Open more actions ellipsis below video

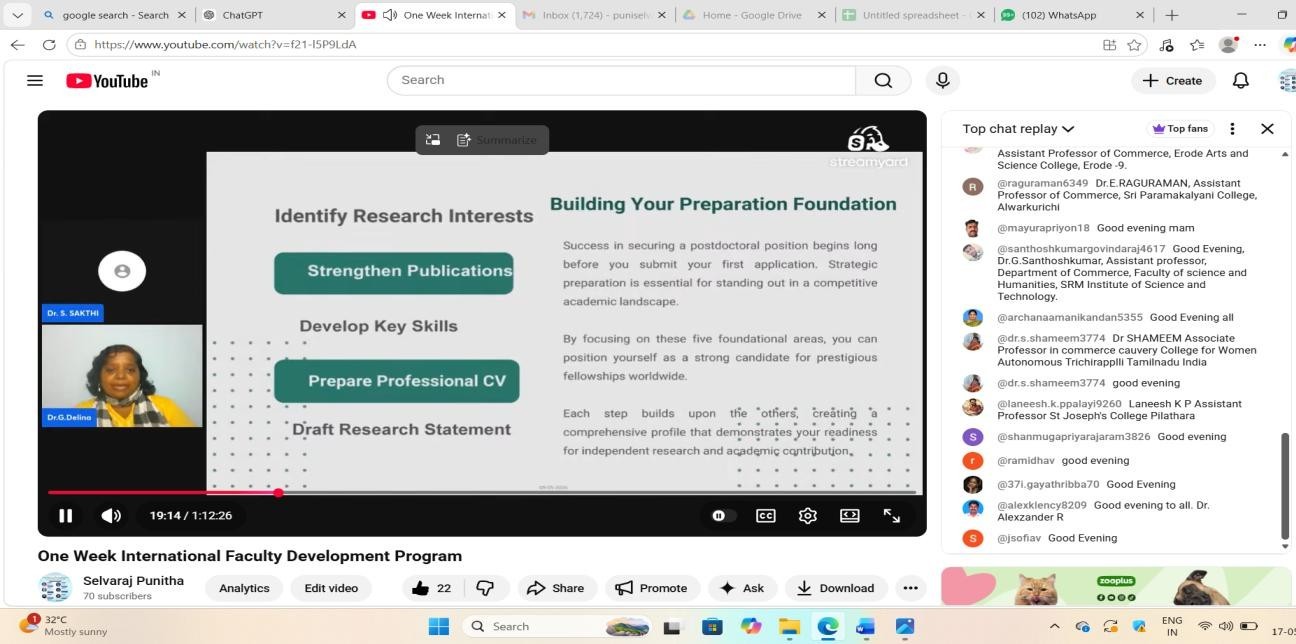coord(909,588)
